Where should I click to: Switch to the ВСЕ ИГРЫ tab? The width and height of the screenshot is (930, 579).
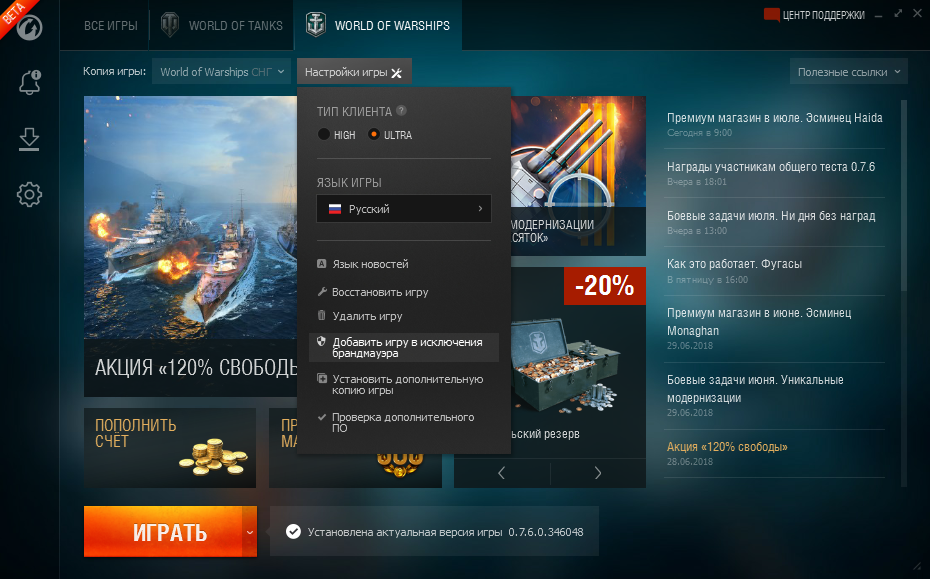point(111,26)
